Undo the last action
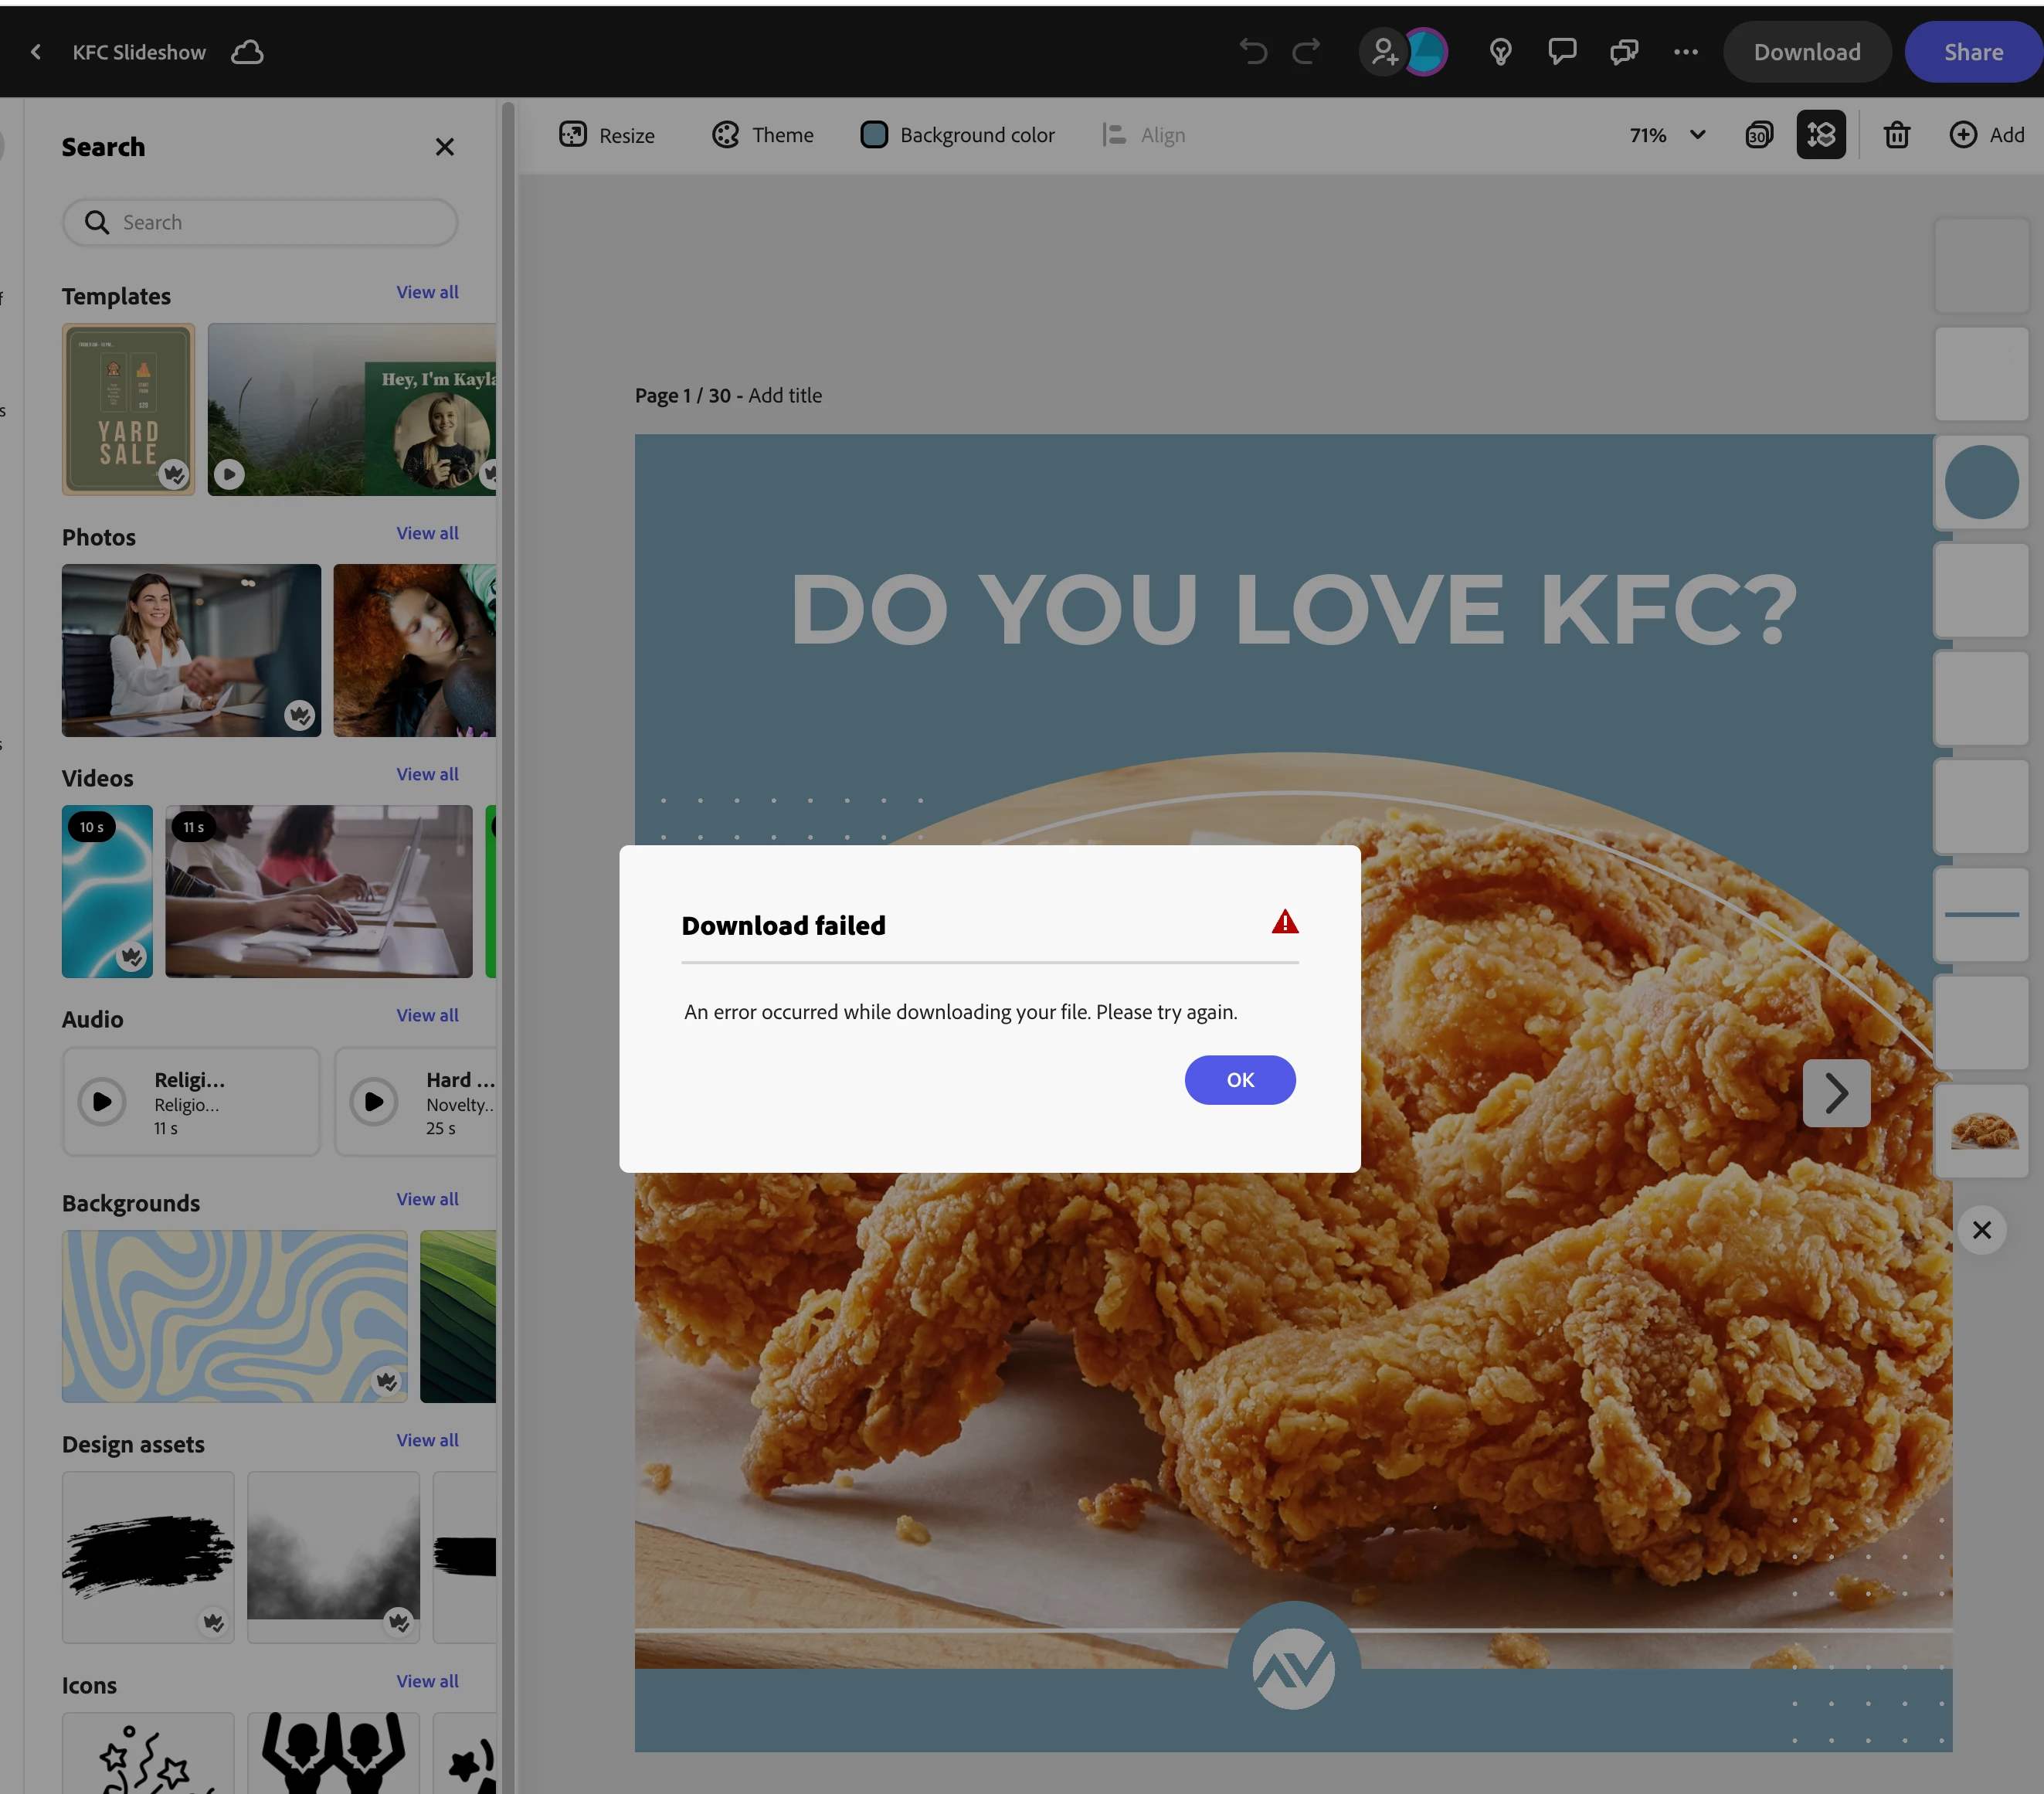This screenshot has height=1794, width=2044. [1253, 52]
